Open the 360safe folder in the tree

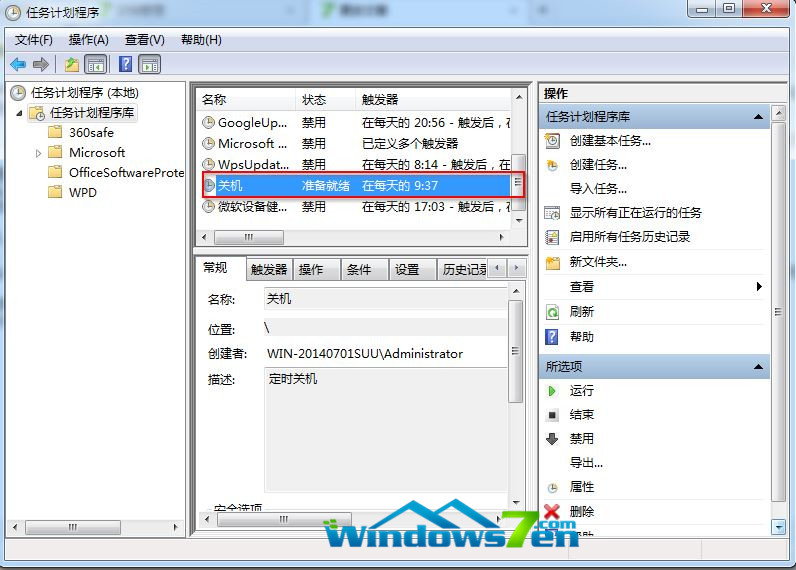[90, 132]
